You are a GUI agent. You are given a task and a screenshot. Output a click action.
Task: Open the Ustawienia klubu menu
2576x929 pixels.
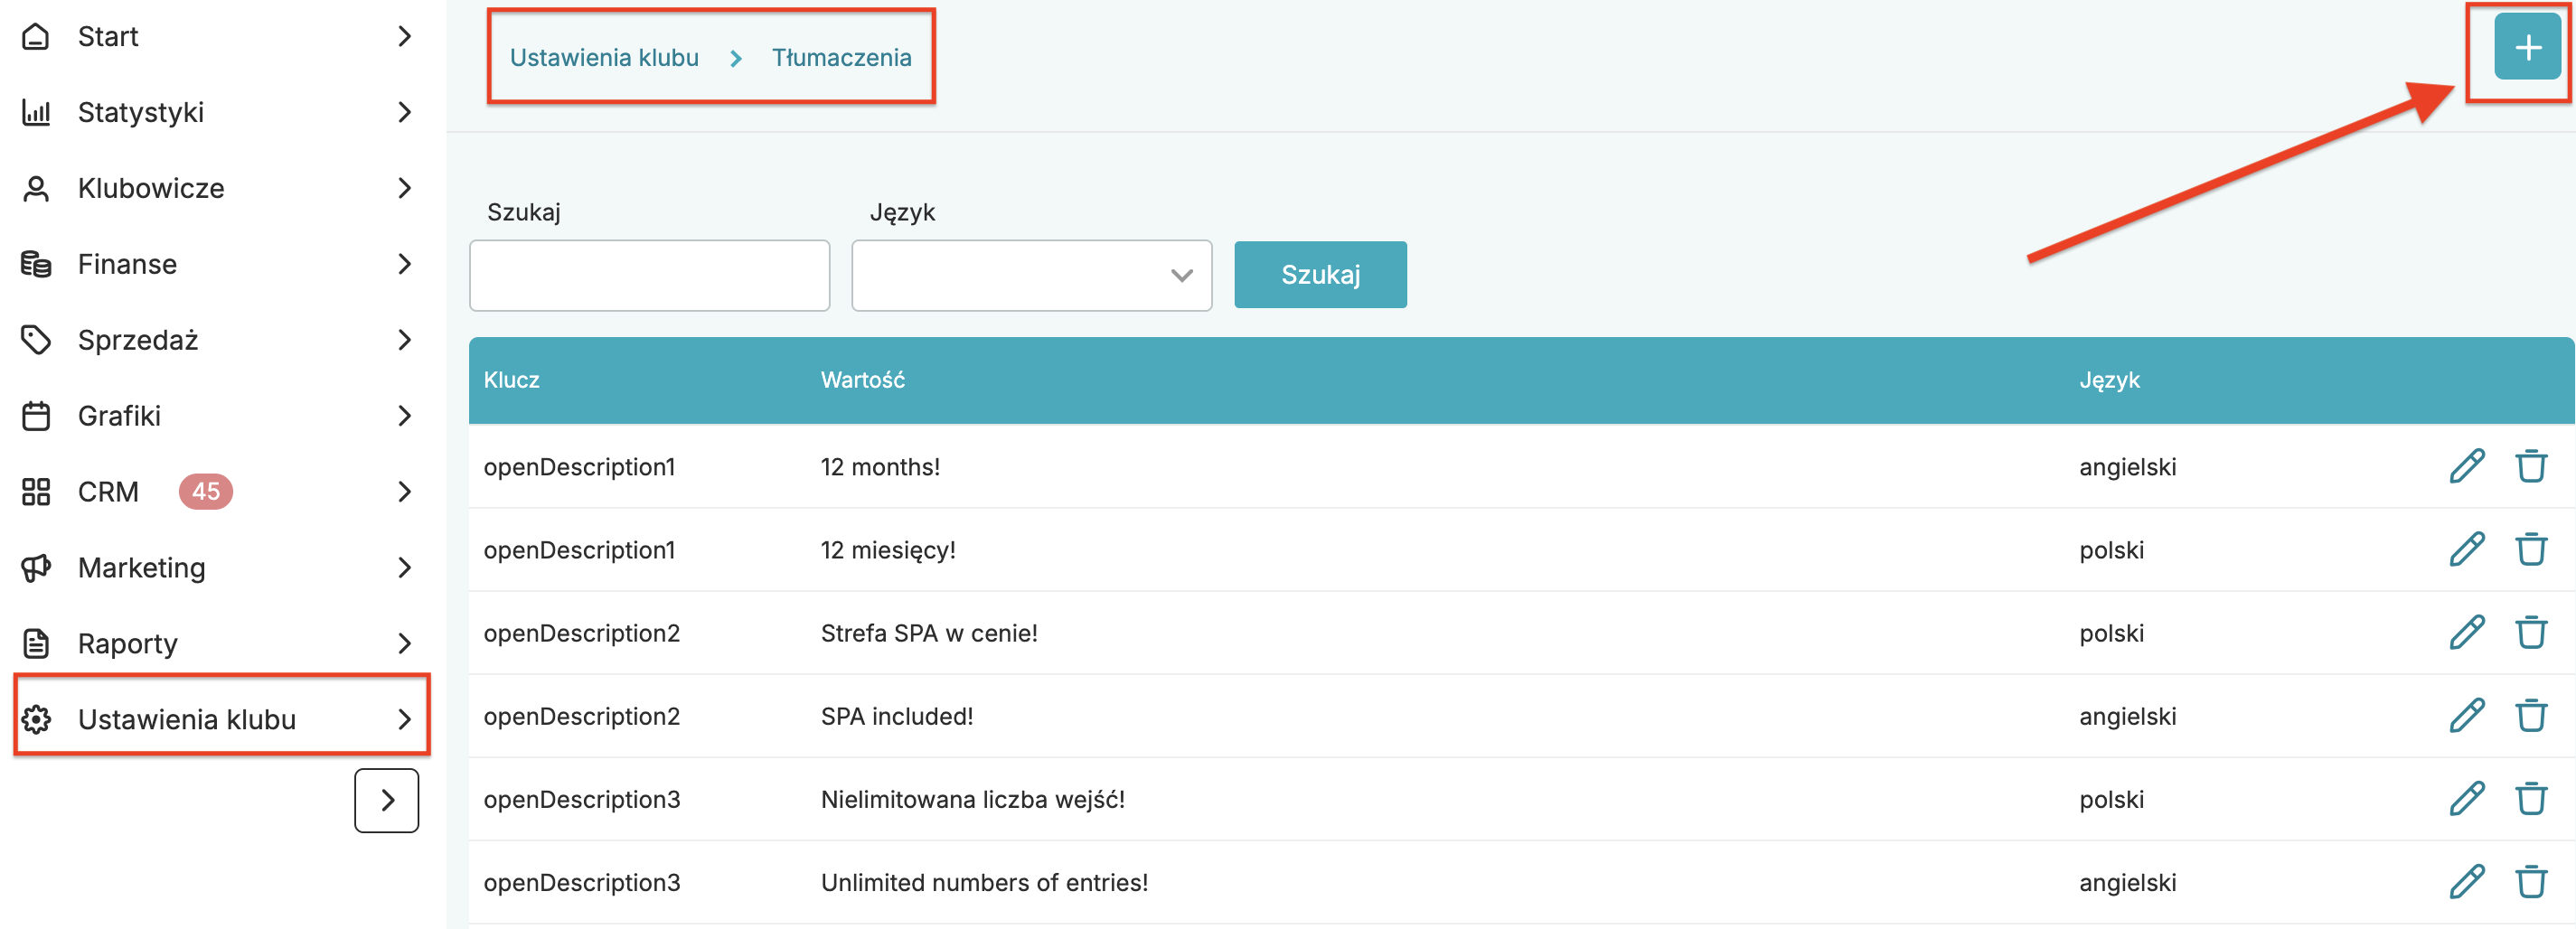[x=187, y=719]
